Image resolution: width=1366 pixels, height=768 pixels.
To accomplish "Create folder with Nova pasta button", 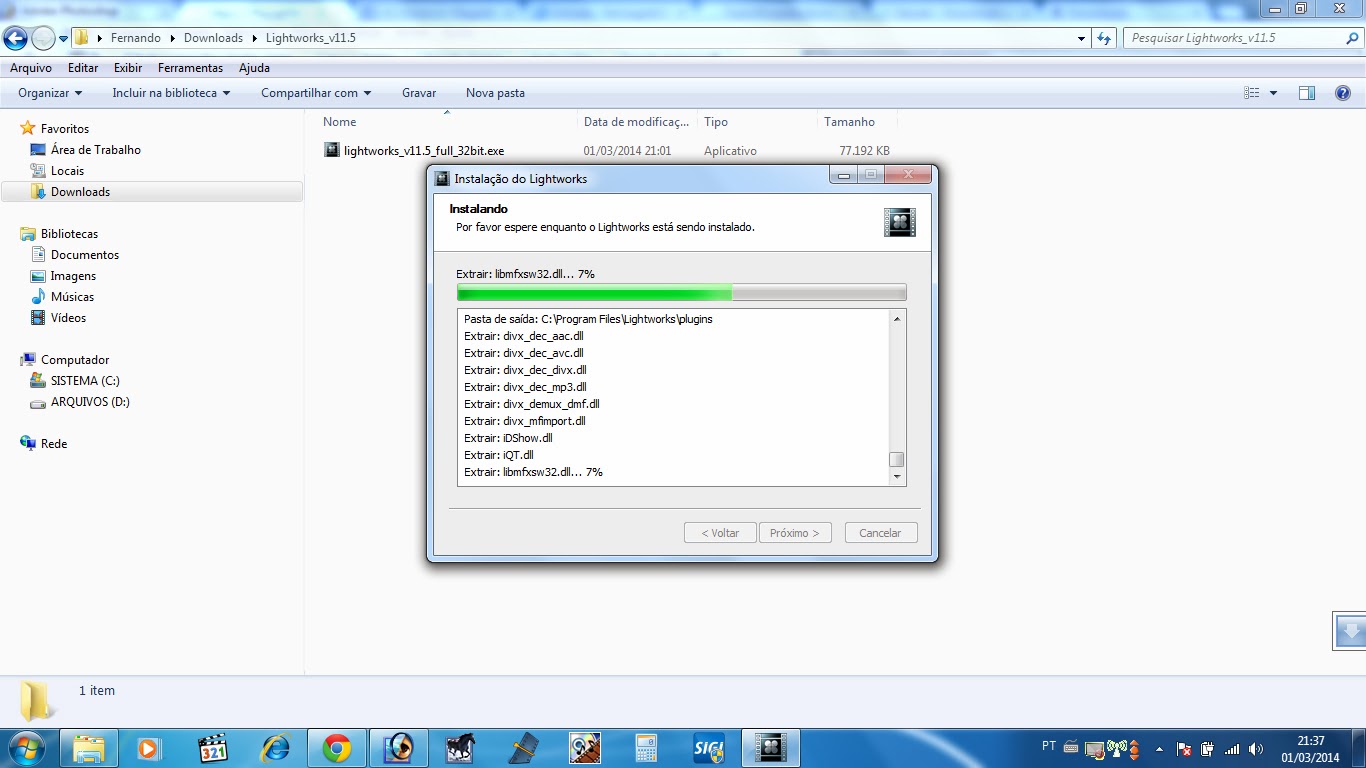I will (x=495, y=93).
